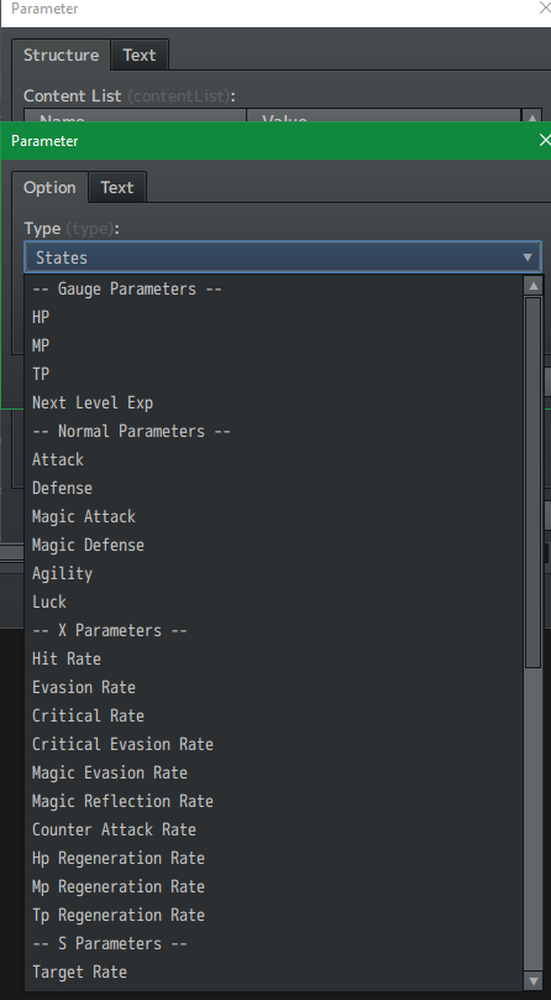Open the Type dropdown showing States
551x1000 pixels.
tap(283, 257)
